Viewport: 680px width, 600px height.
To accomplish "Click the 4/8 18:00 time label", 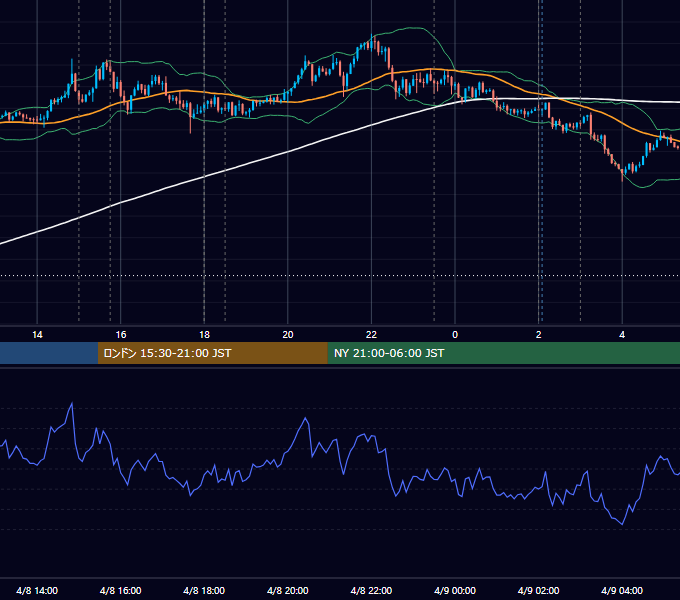I will [x=204, y=590].
